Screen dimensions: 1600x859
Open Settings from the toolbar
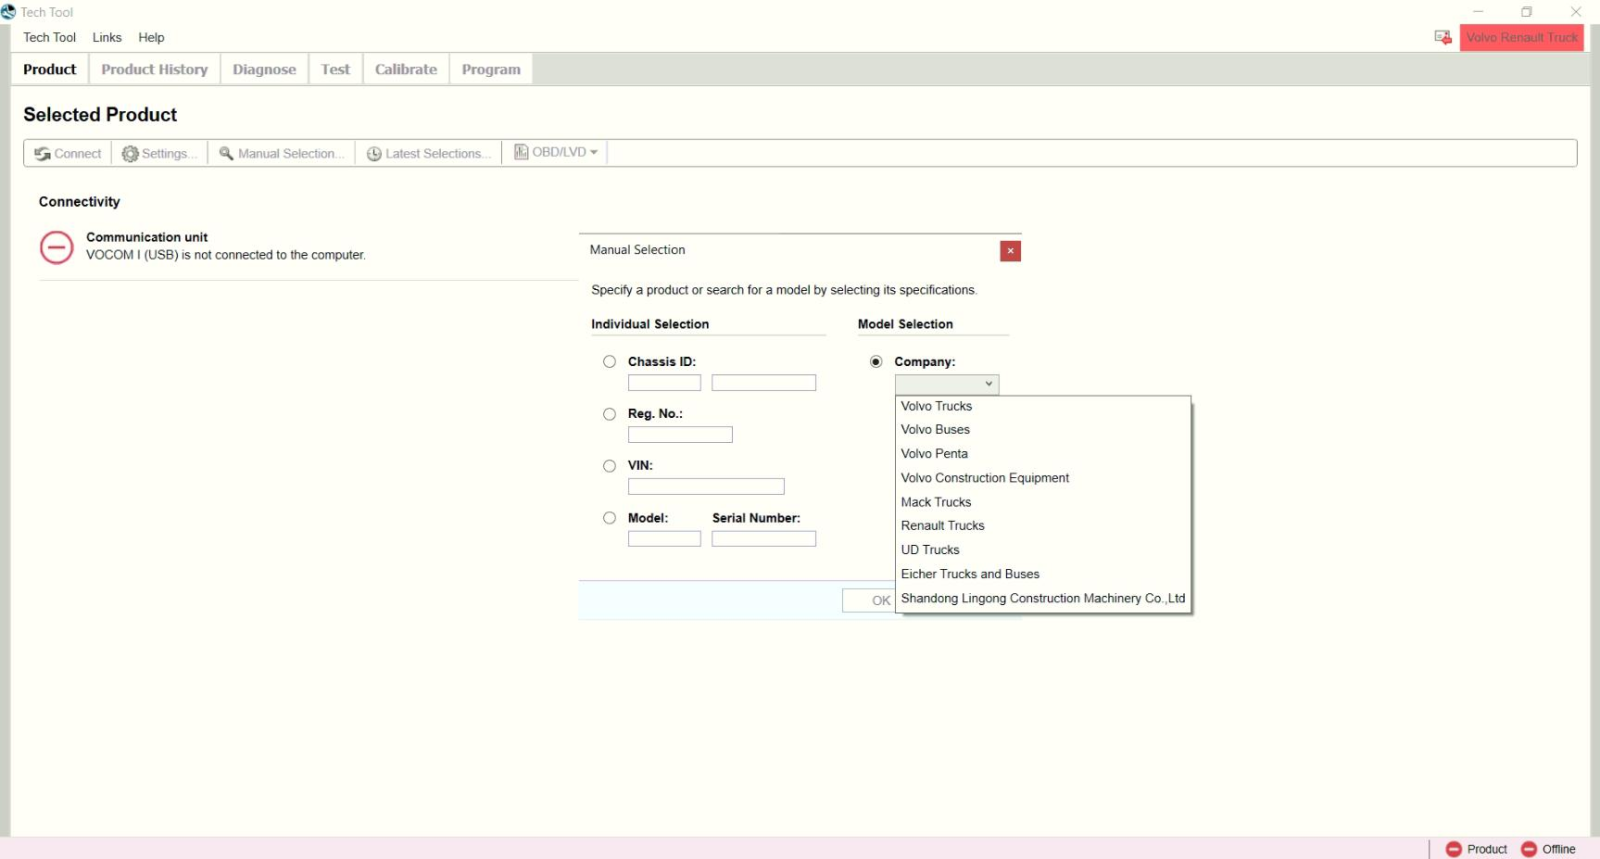tap(159, 153)
